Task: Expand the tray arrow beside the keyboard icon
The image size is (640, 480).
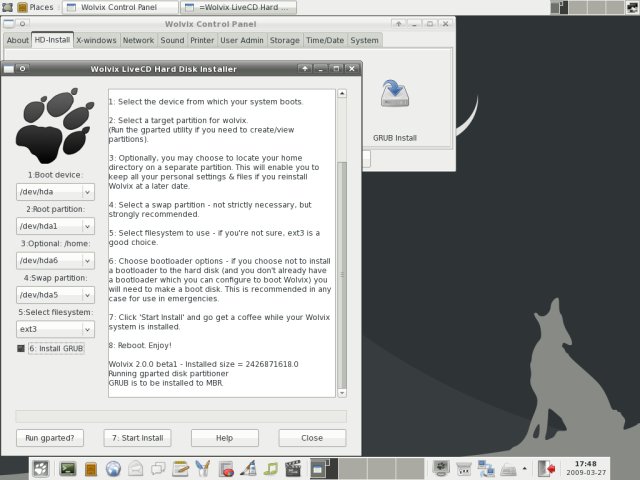Action: (x=524, y=469)
